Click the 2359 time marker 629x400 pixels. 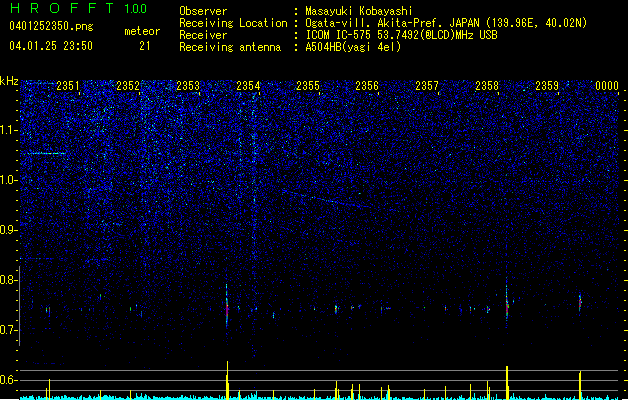tap(547, 86)
